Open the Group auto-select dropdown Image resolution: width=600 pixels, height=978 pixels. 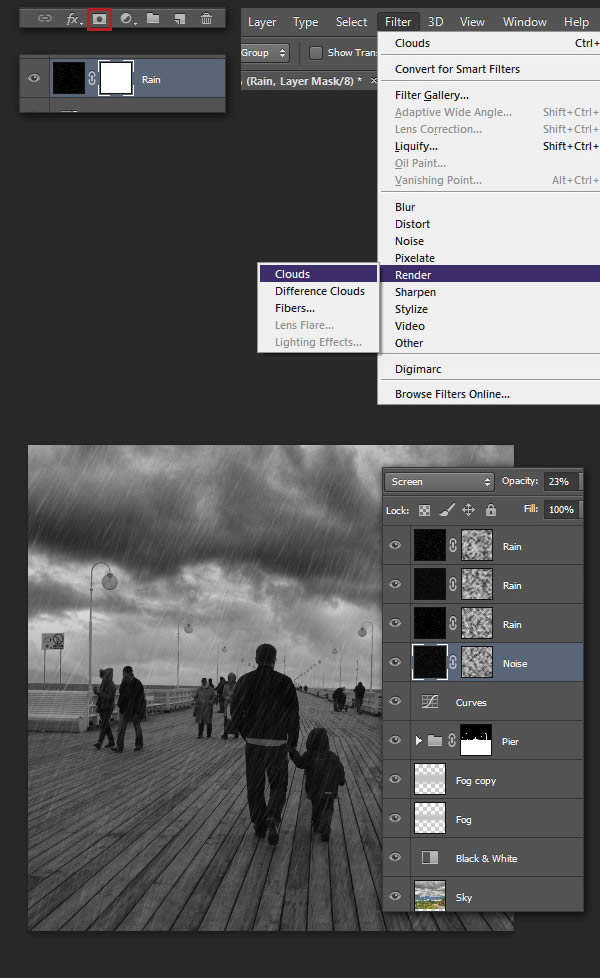coord(265,53)
